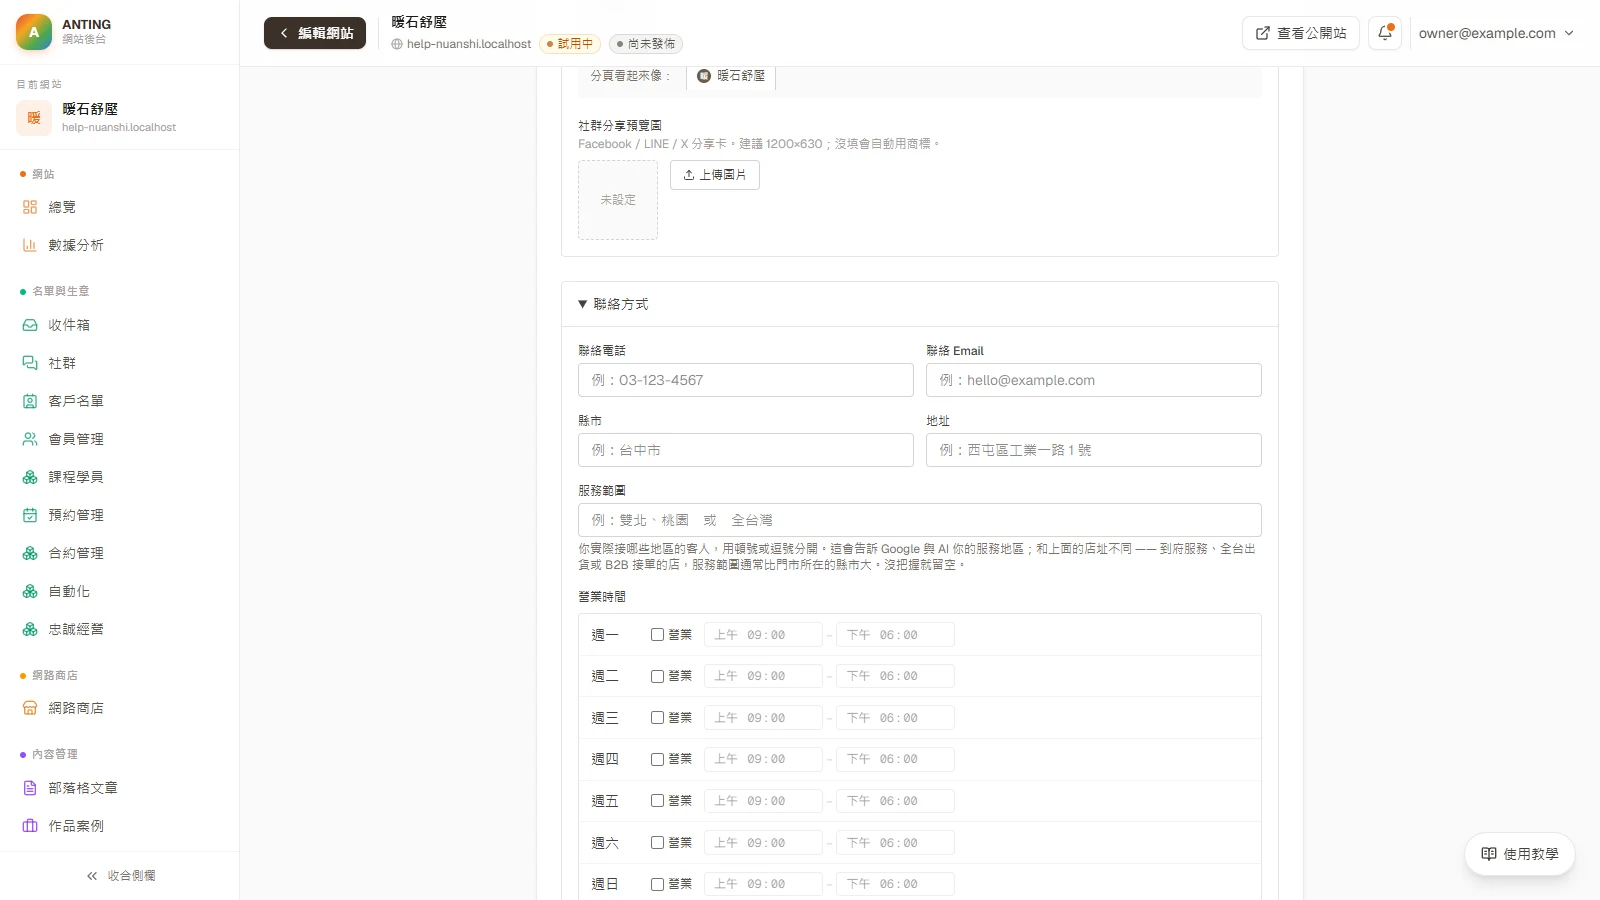Open 數據分析 chart icon in sidebar
Viewport: 1600px width, 900px height.
pyautogui.click(x=30, y=245)
